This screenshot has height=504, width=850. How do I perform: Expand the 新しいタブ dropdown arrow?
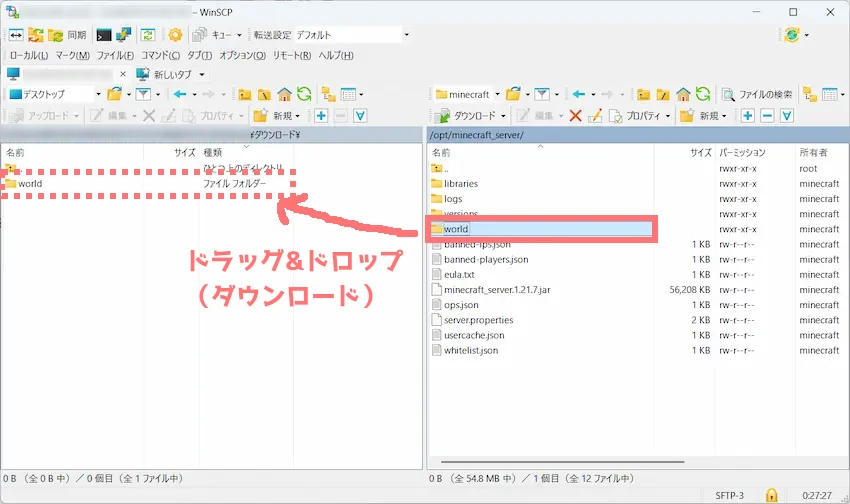(x=202, y=74)
